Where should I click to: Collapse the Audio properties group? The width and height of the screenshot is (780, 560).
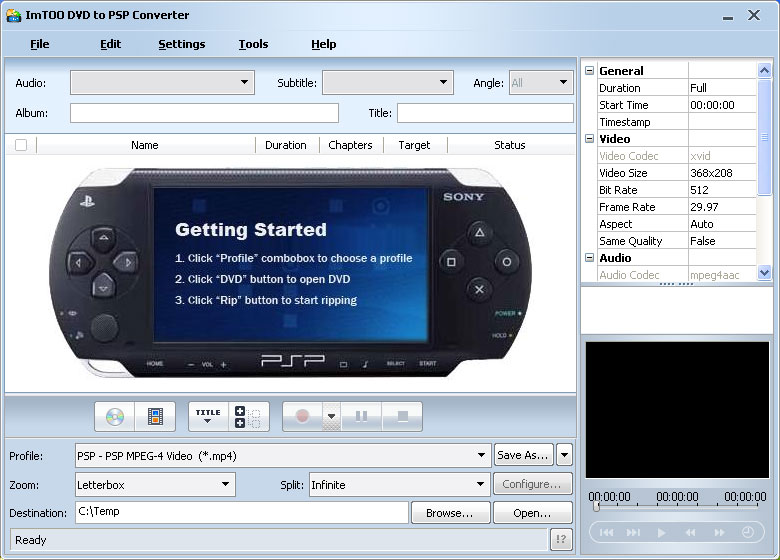tap(590, 258)
